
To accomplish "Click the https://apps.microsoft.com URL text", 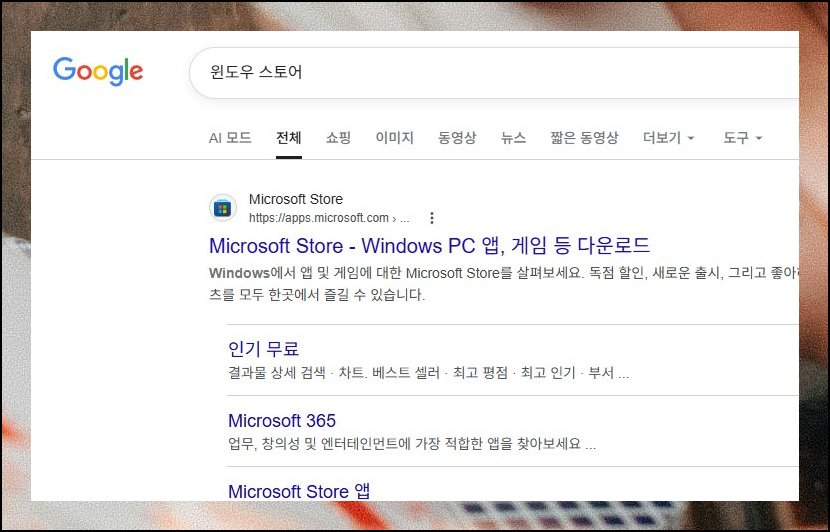I will [329, 218].
